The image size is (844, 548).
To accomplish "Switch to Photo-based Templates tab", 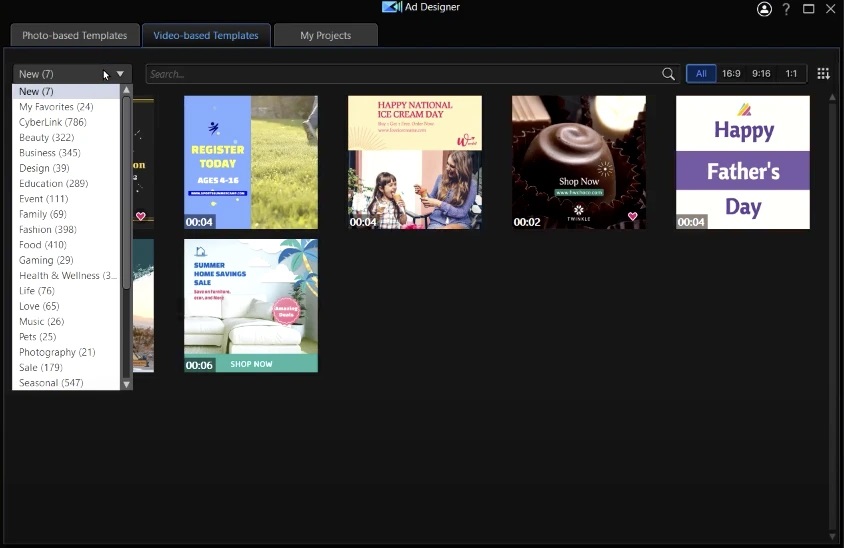I will click(x=75, y=36).
